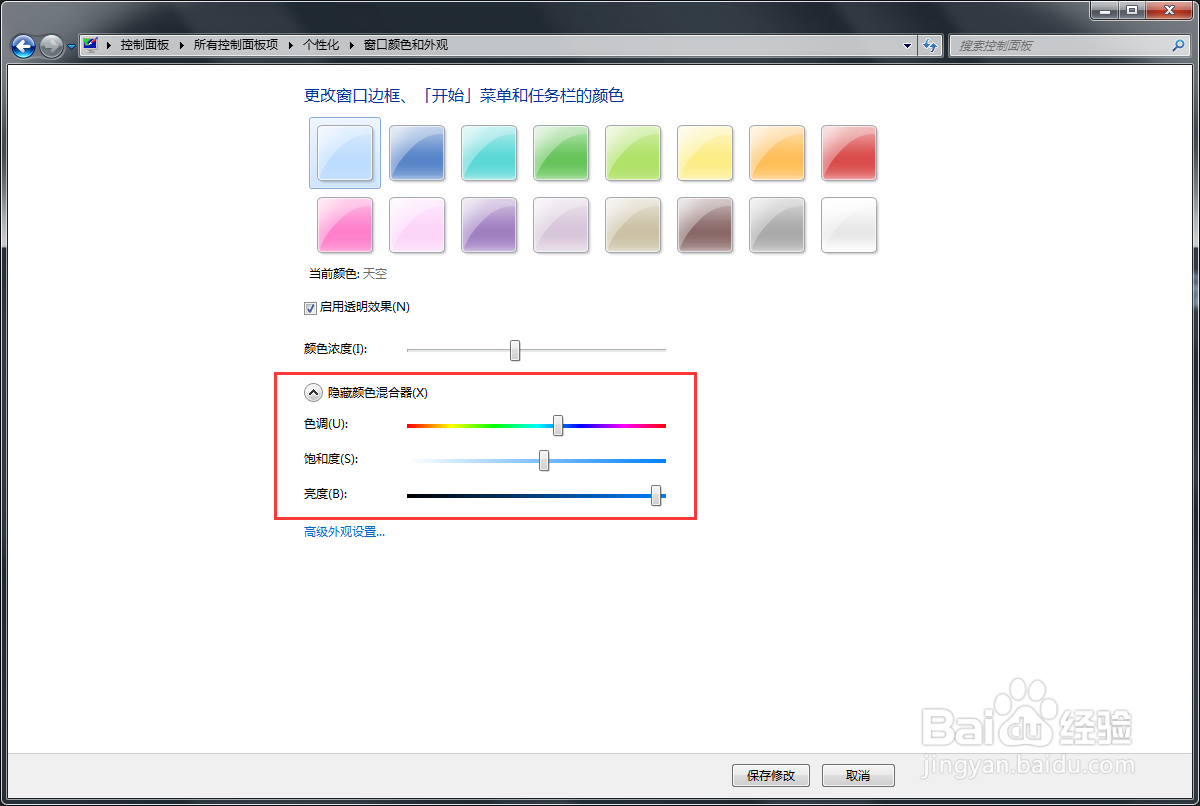
Task: Collapse 隐藏颜色混合器 expander
Action: (x=313, y=393)
